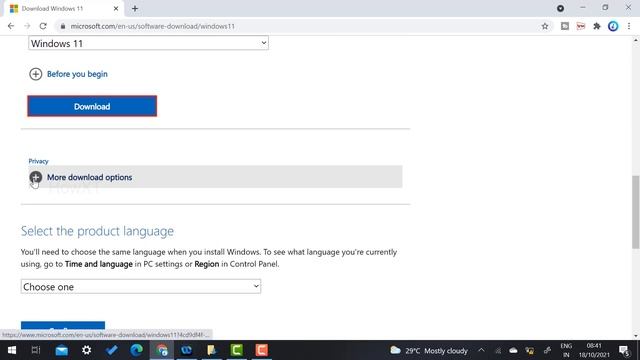Open the notification center icon

click(x=624, y=351)
